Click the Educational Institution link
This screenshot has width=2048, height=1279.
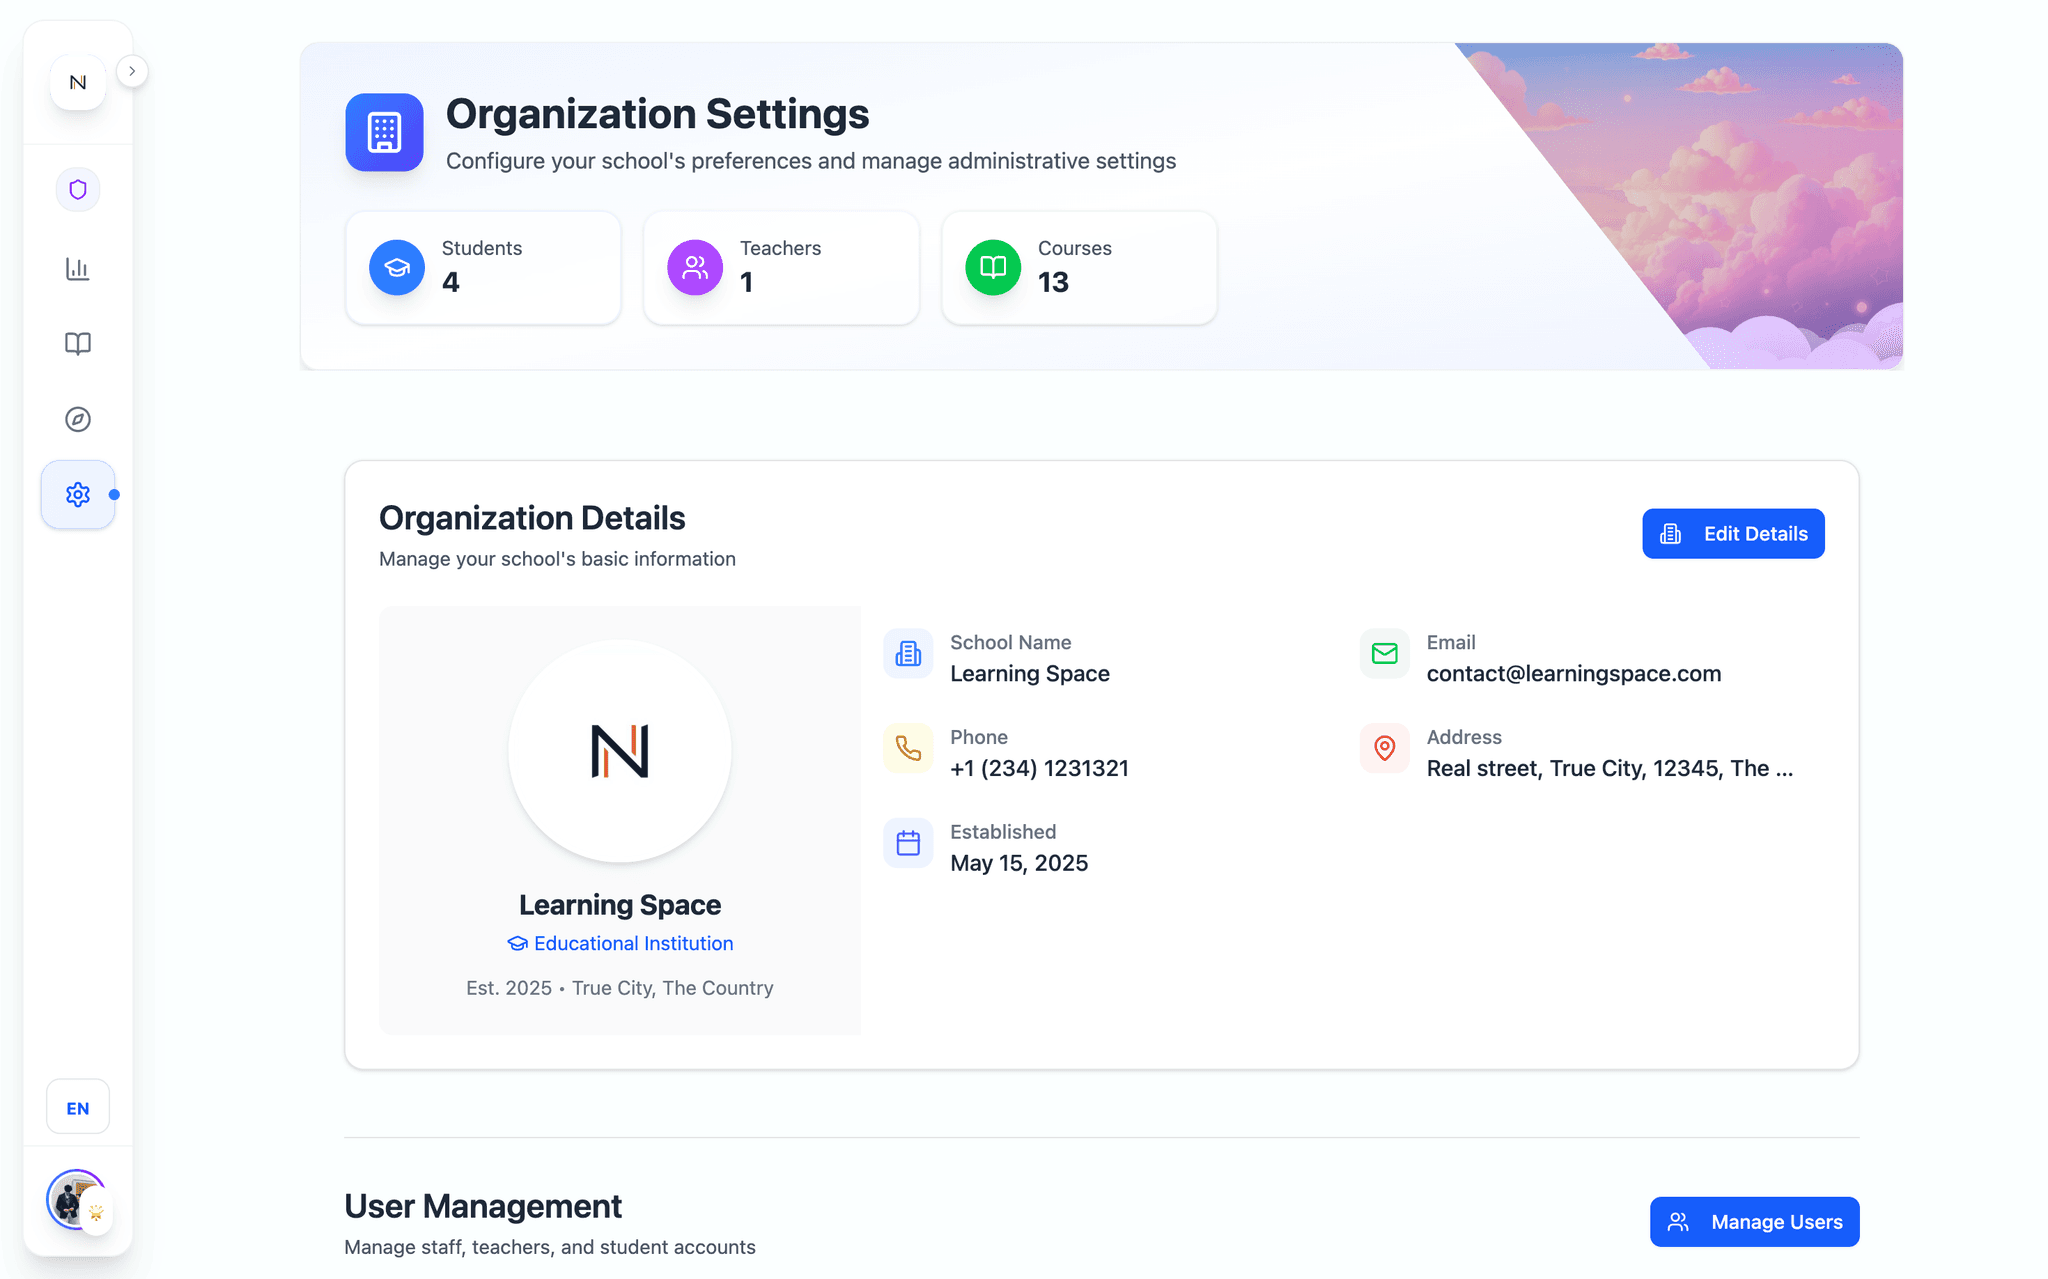click(x=620, y=943)
